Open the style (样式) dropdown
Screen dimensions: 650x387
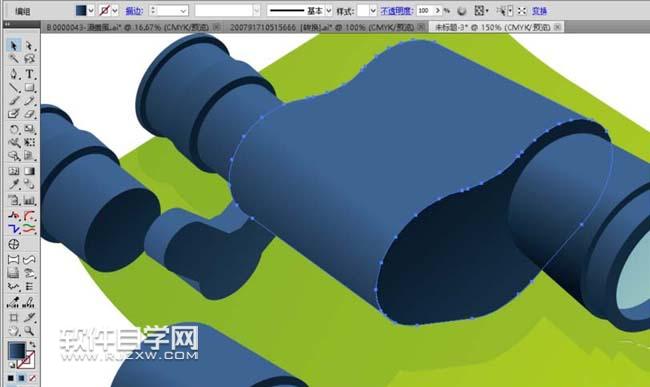(x=373, y=11)
